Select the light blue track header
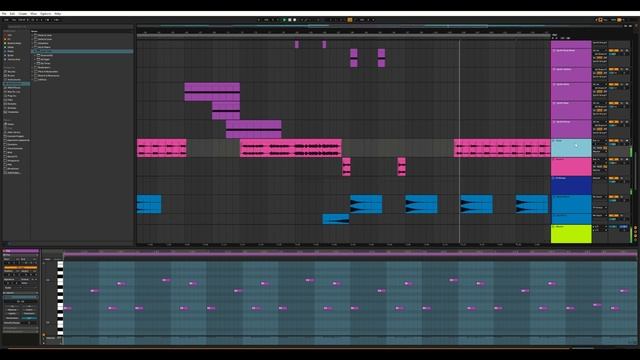640x360 pixels. (x=571, y=148)
